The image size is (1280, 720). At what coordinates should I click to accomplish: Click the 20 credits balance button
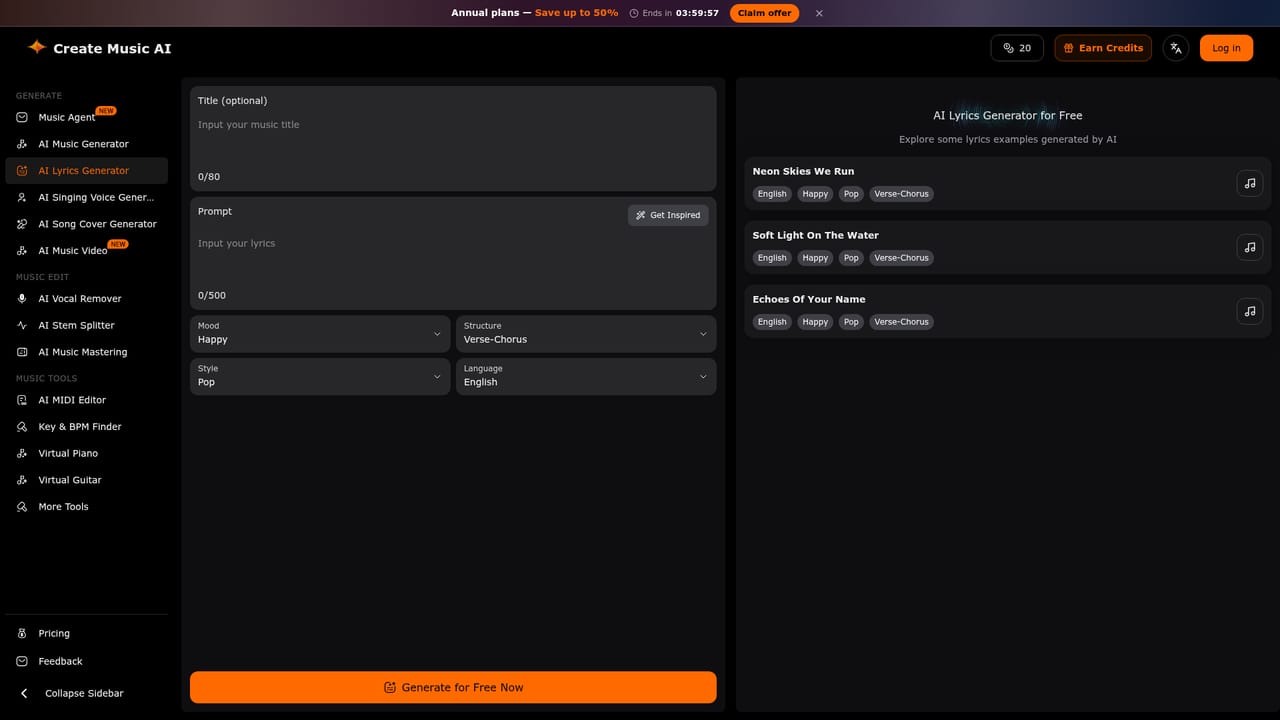1017,48
